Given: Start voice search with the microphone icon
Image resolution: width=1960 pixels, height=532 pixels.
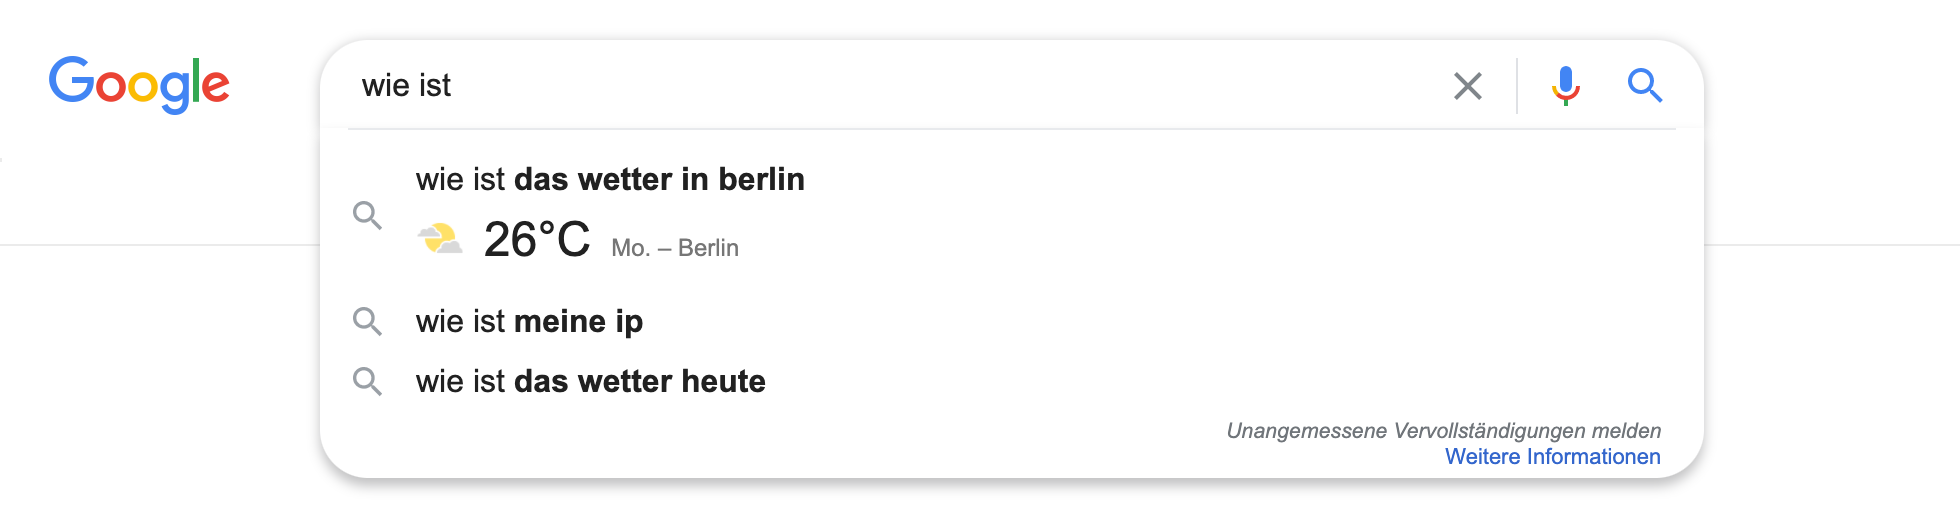Looking at the screenshot, I should pyautogui.click(x=1565, y=86).
